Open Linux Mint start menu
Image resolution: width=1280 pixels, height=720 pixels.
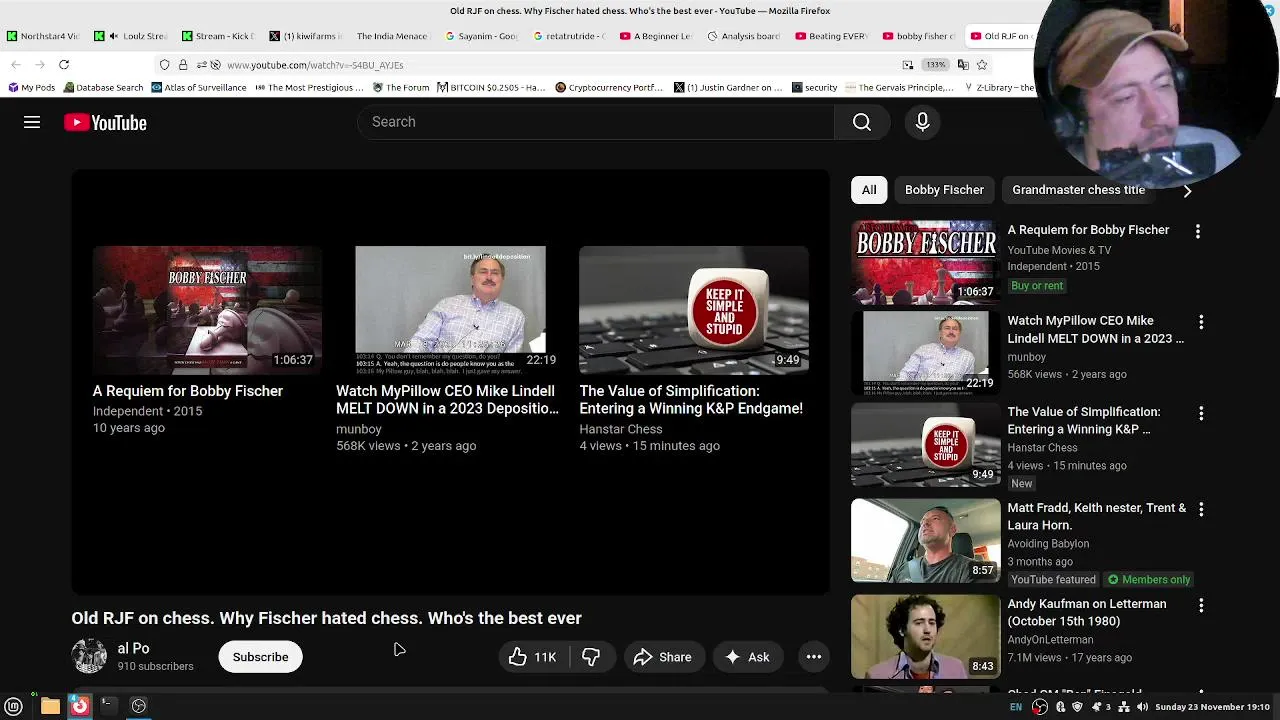pos(14,706)
